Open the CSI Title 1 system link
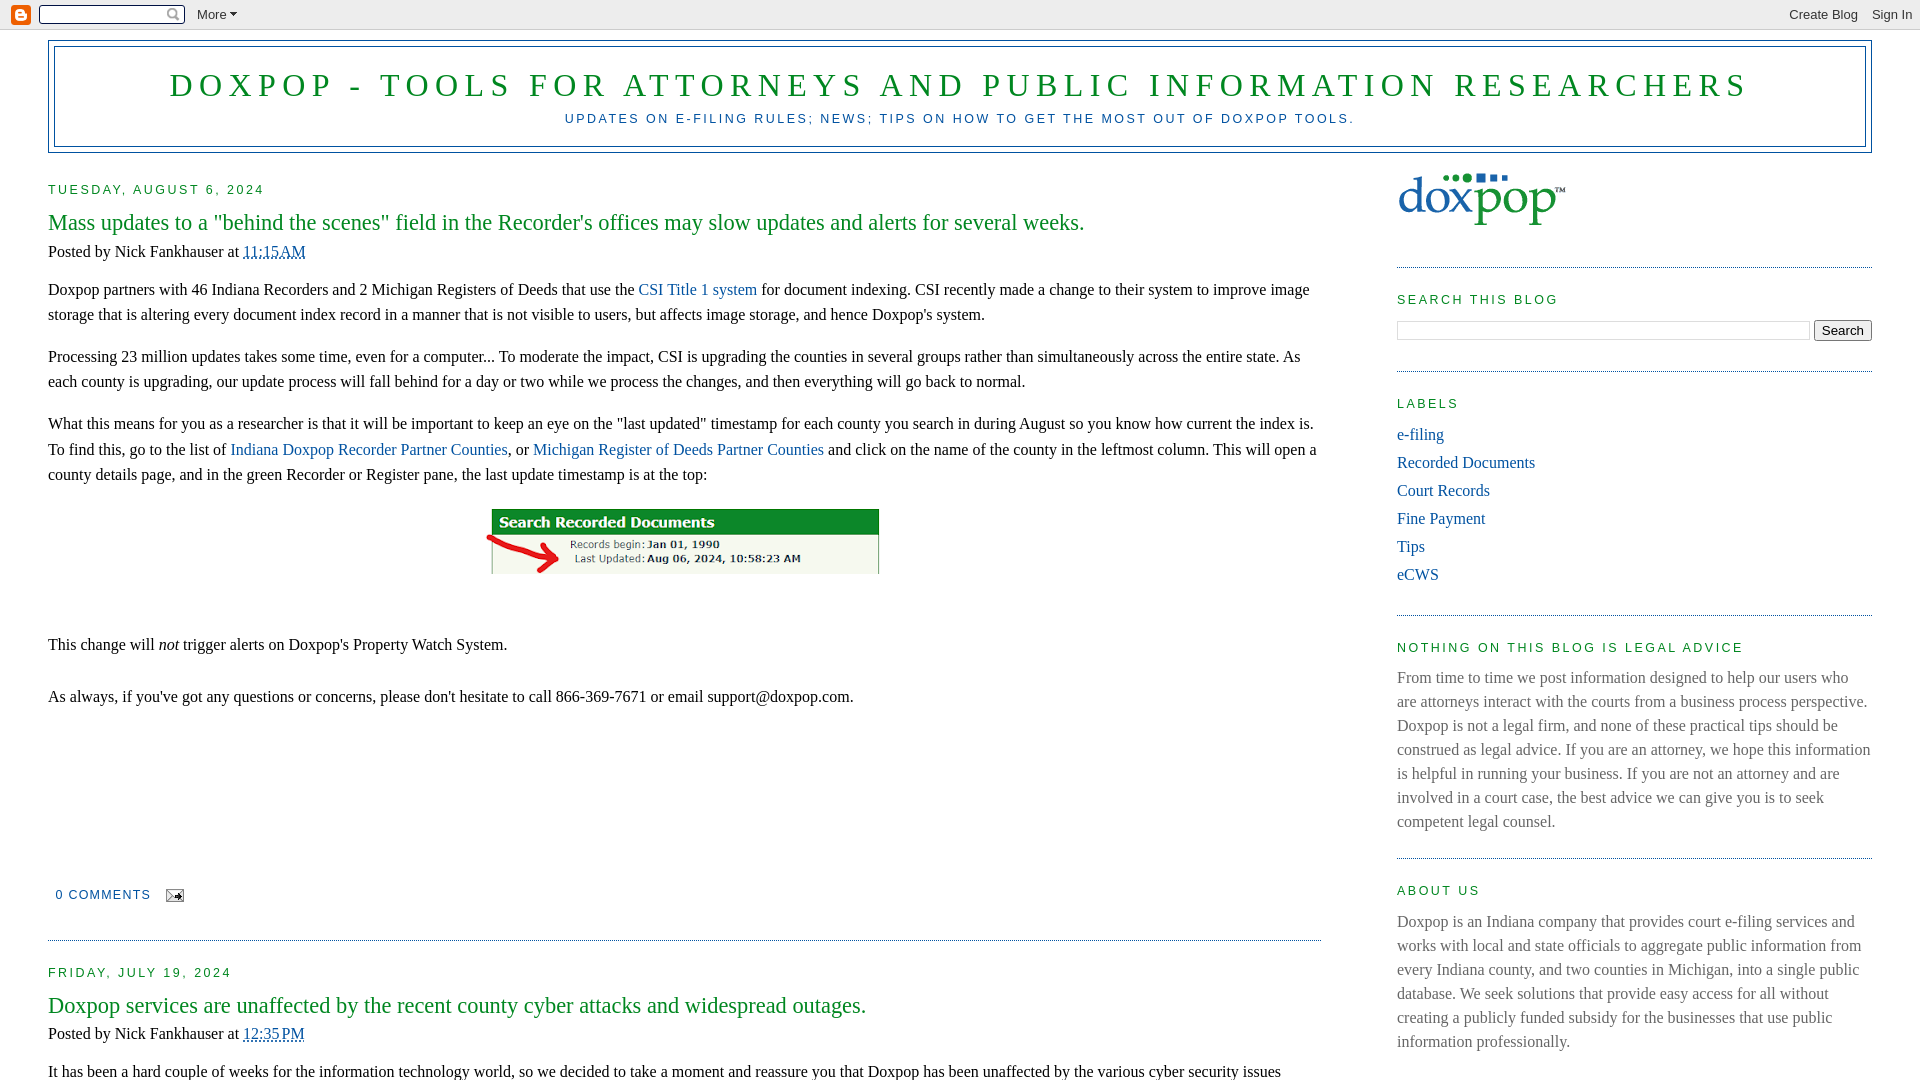Screen dimensions: 1920x1080 click(x=697, y=290)
